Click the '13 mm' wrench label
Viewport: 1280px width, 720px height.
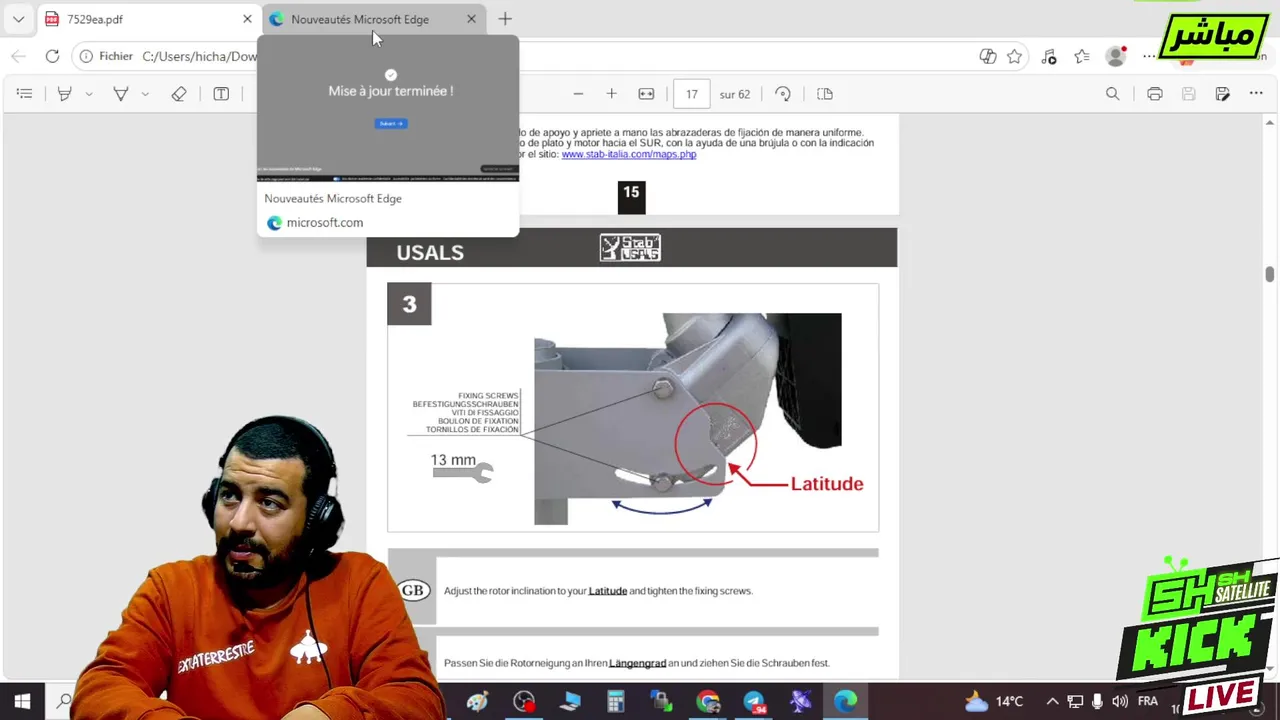[453, 460]
